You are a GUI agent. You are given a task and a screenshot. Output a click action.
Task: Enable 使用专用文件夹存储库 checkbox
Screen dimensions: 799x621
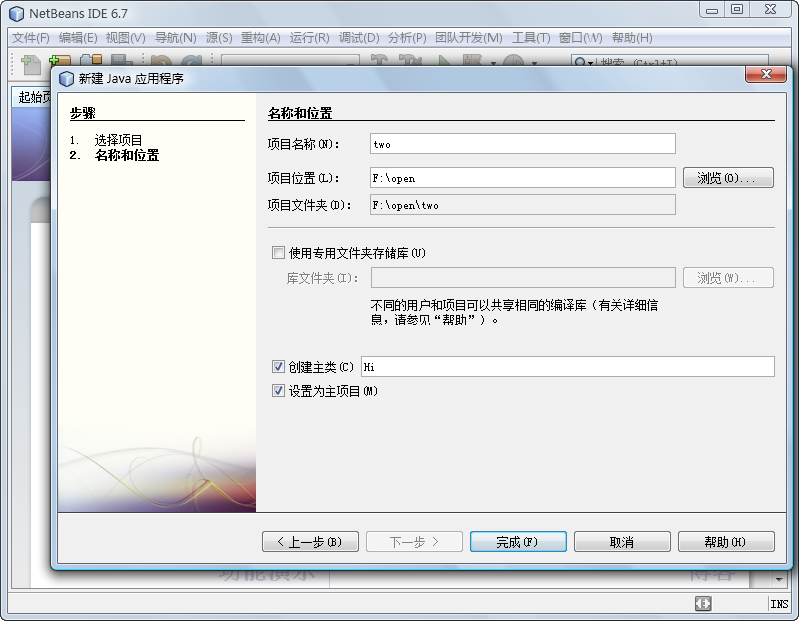pyautogui.click(x=278, y=253)
